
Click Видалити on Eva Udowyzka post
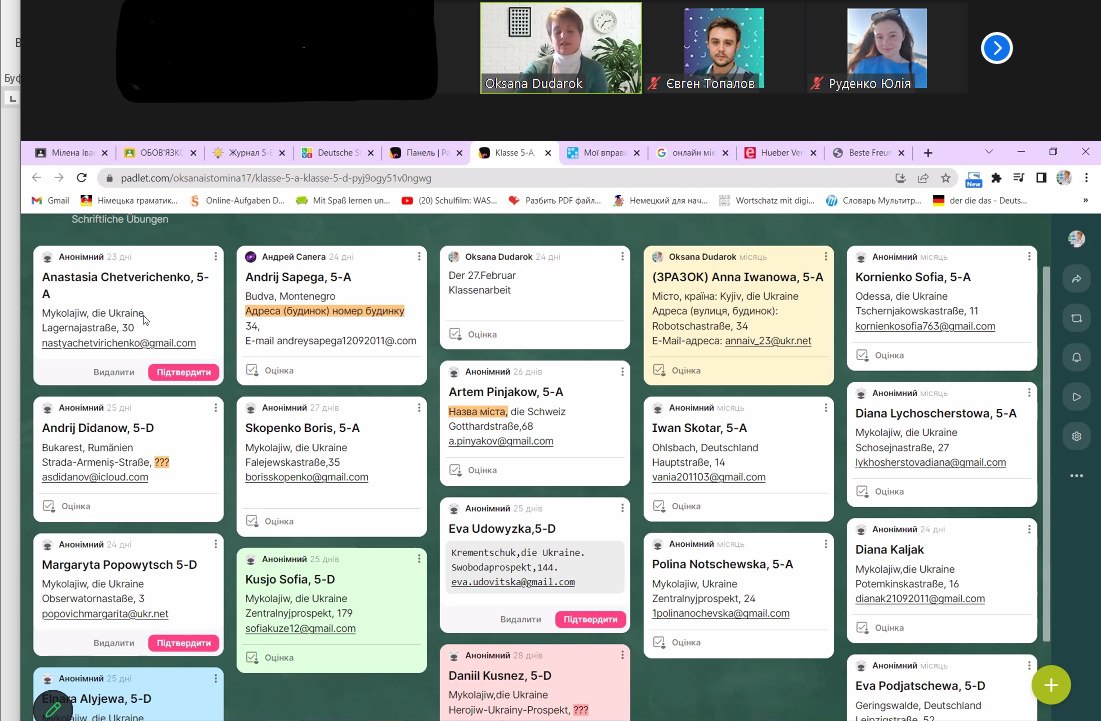[521, 619]
